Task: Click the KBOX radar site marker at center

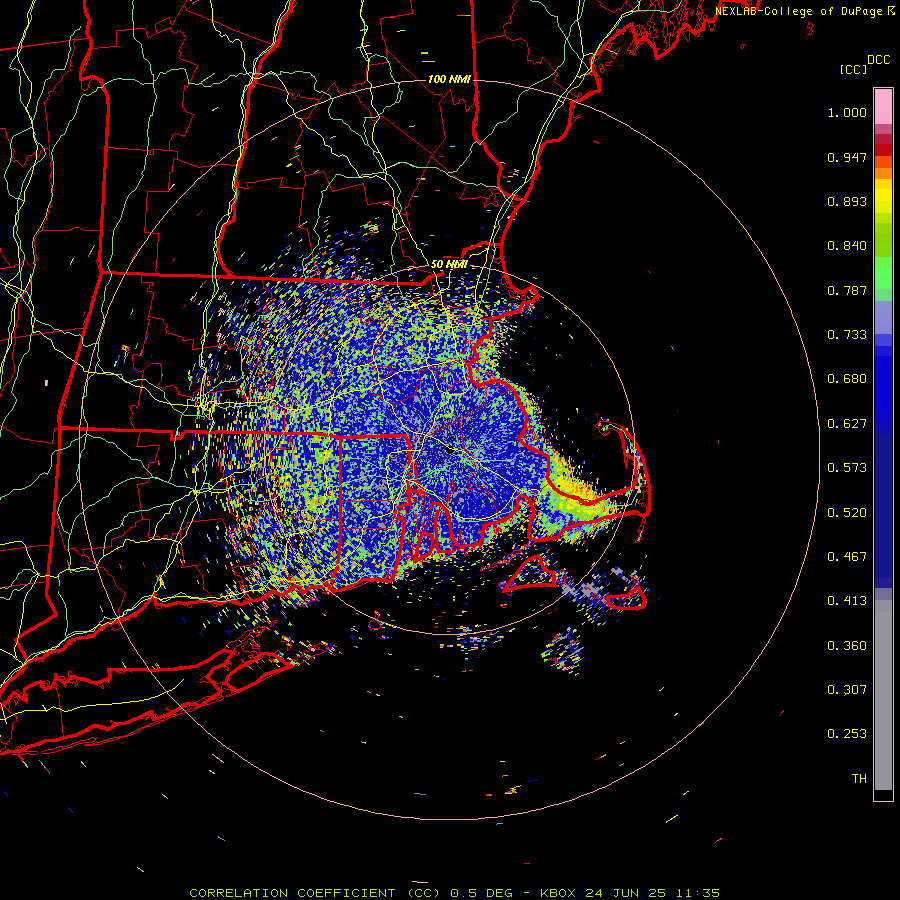Action: (450, 451)
